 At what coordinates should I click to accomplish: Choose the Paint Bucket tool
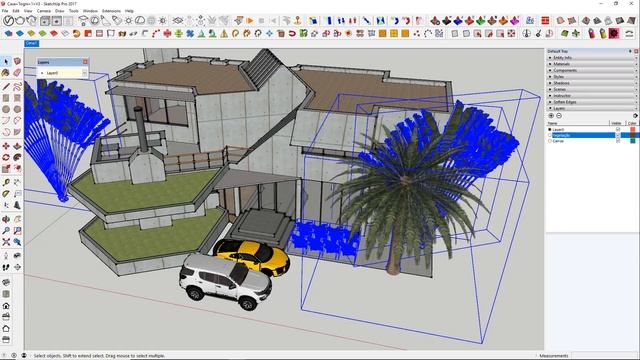pos(6,73)
